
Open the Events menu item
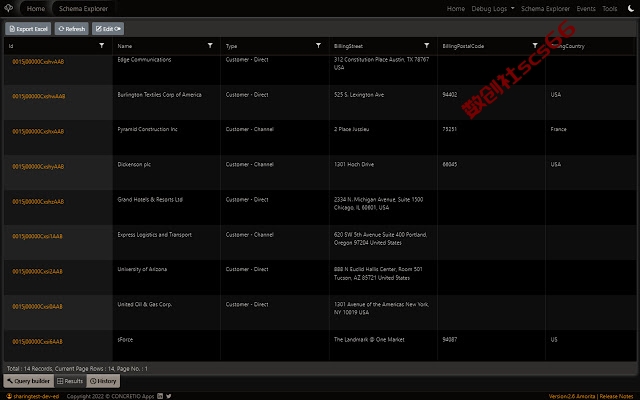pyautogui.click(x=586, y=9)
